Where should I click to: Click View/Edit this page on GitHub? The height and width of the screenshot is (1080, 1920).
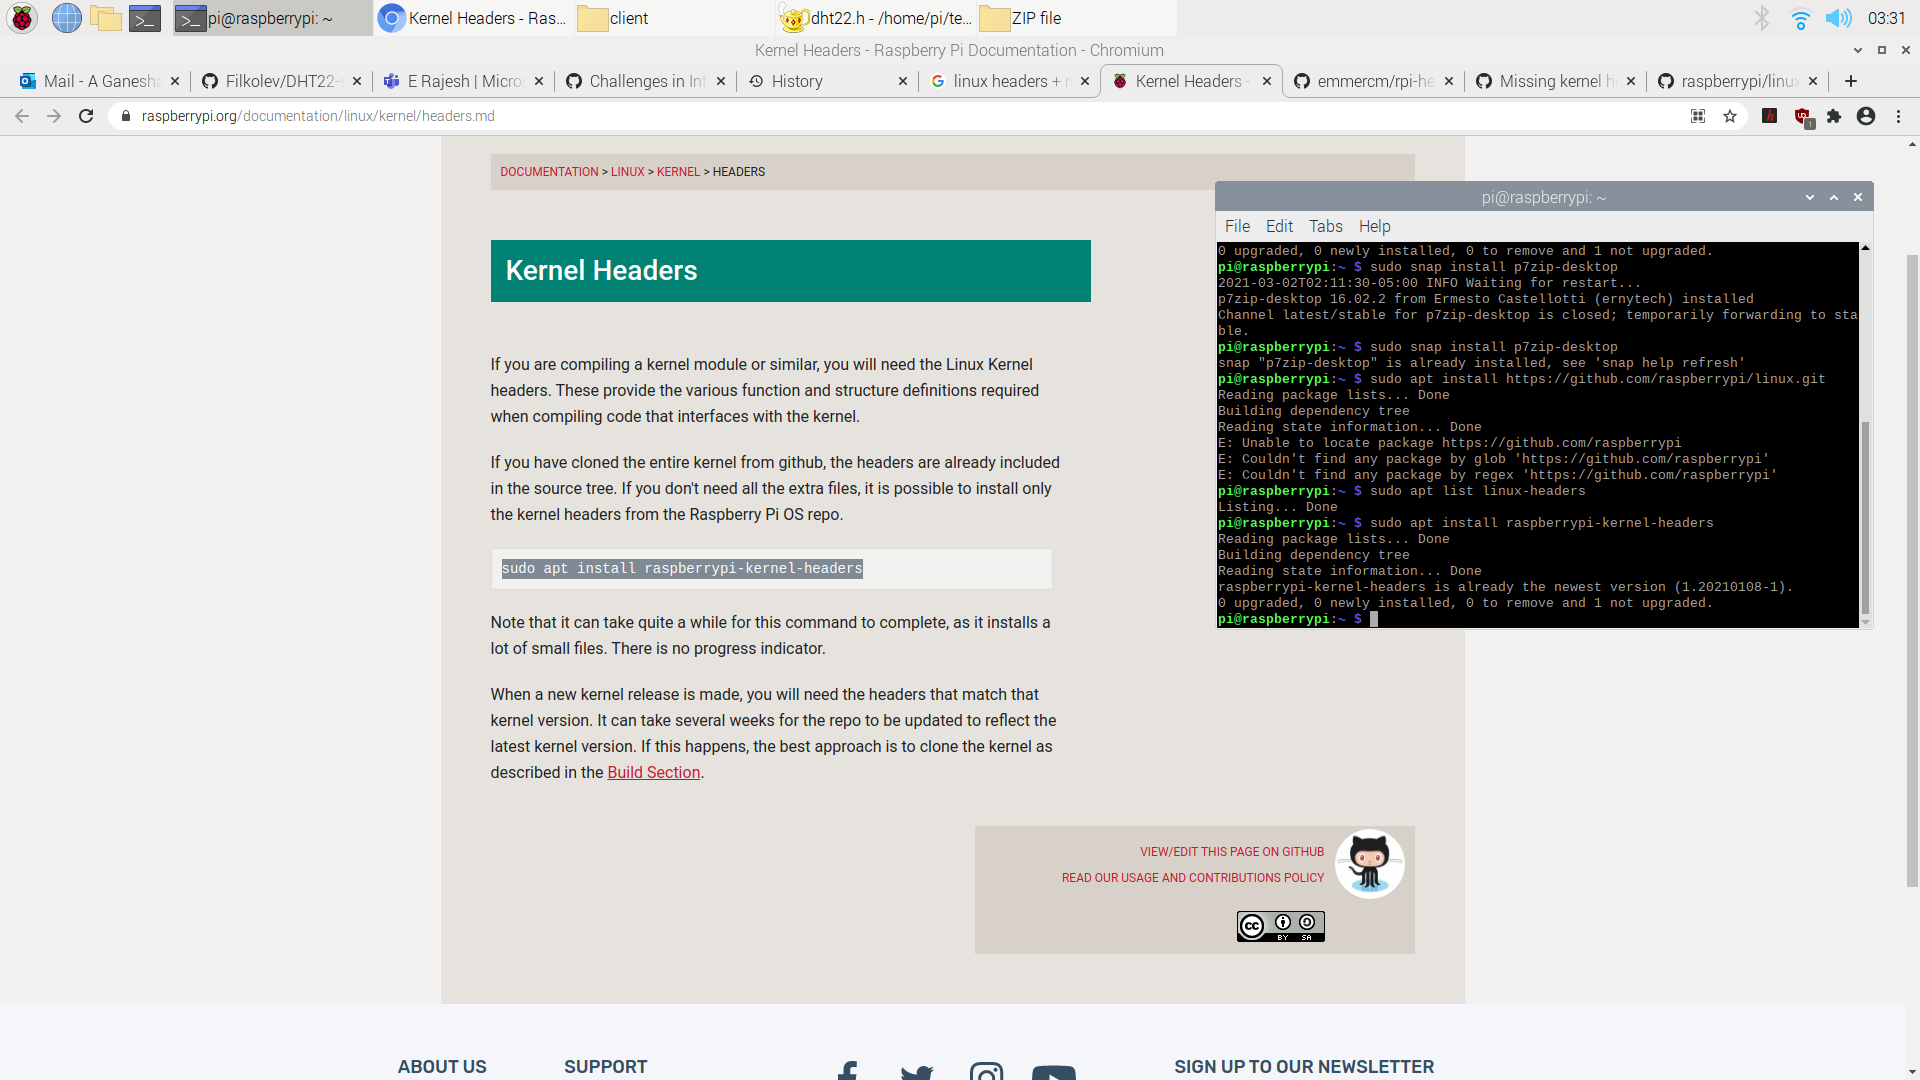(x=1231, y=852)
